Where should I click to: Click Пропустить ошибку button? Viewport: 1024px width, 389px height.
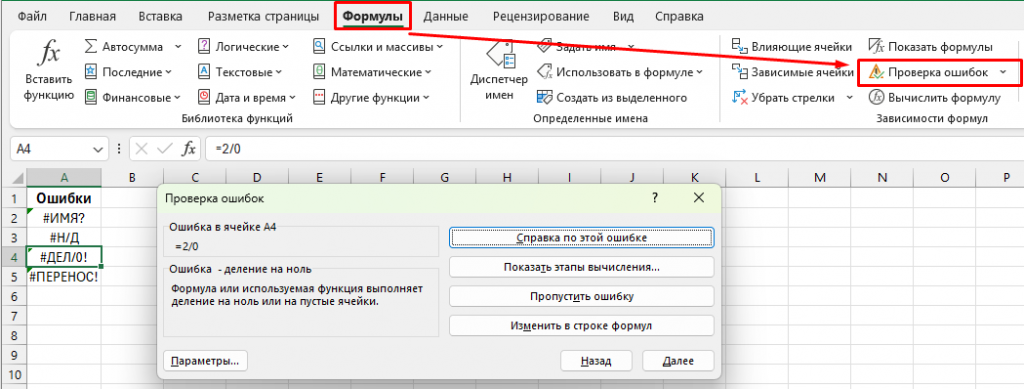point(582,296)
